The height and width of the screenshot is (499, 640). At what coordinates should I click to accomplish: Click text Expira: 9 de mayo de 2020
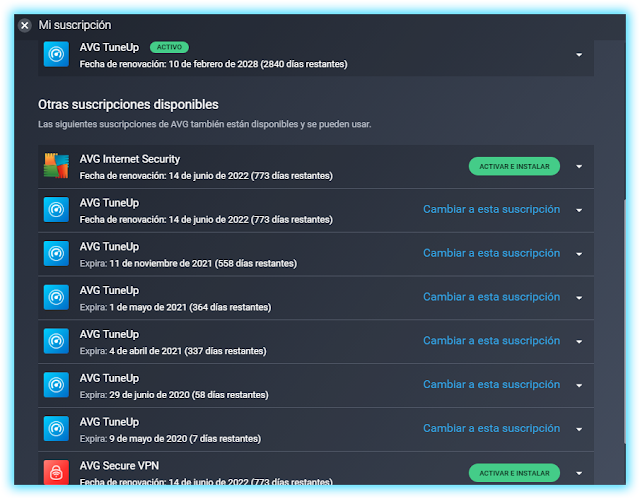(x=170, y=439)
